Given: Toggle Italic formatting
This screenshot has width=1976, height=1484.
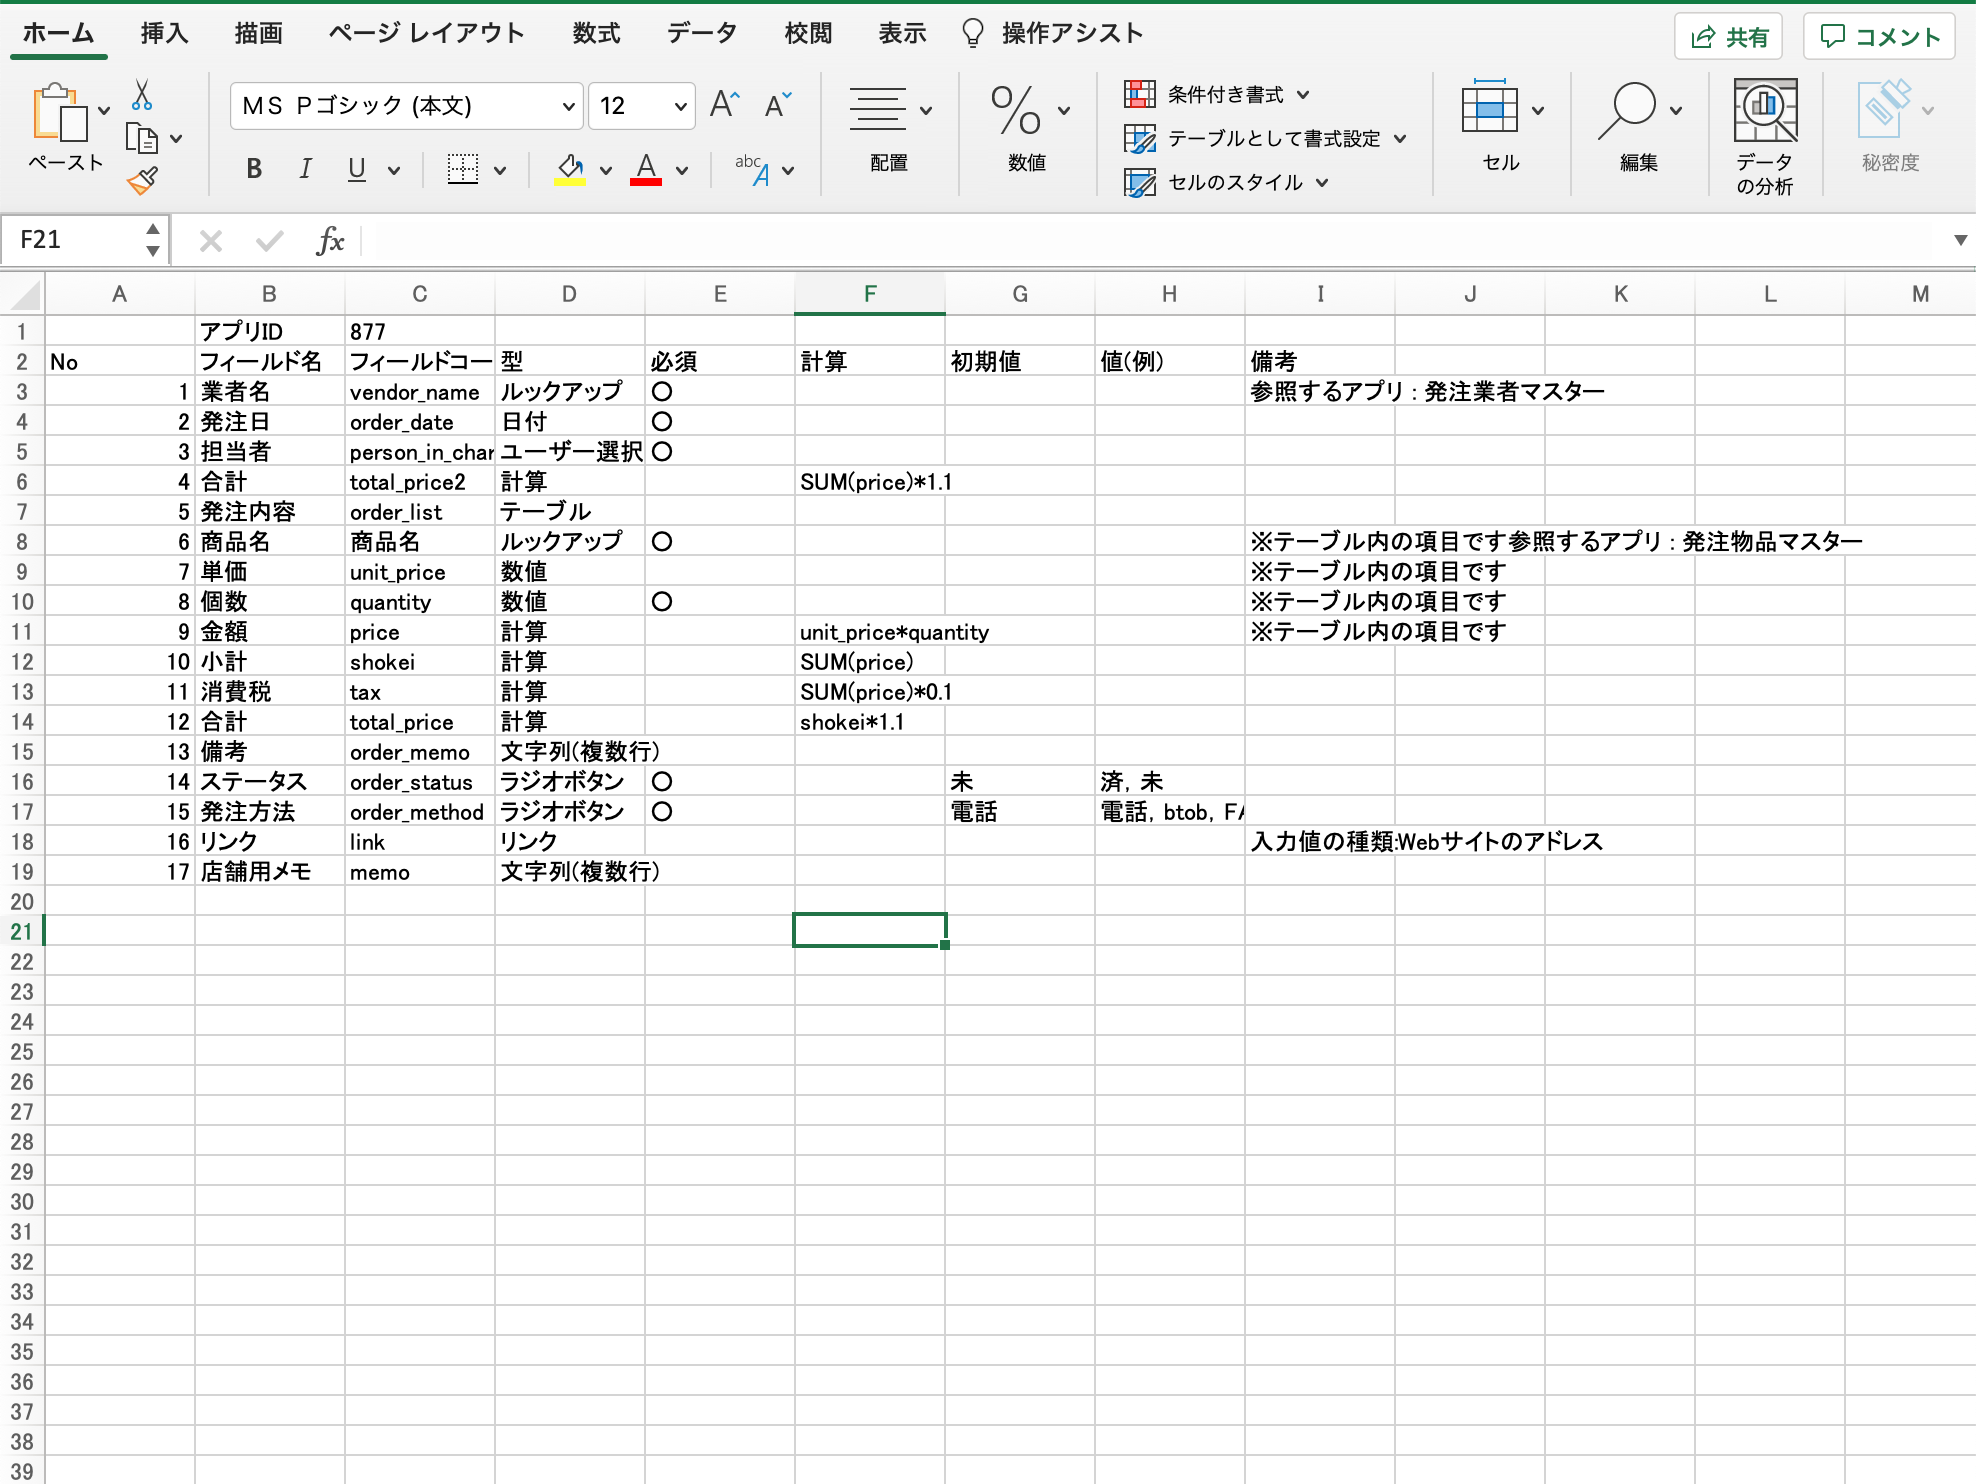Looking at the screenshot, I should (x=305, y=169).
